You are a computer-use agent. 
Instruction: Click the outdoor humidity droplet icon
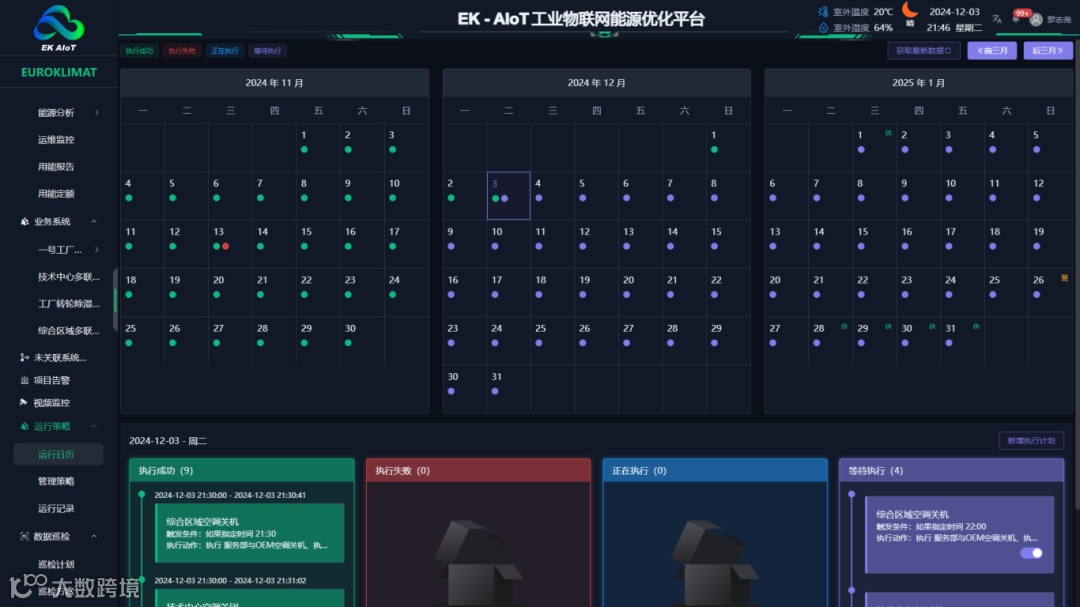click(822, 28)
